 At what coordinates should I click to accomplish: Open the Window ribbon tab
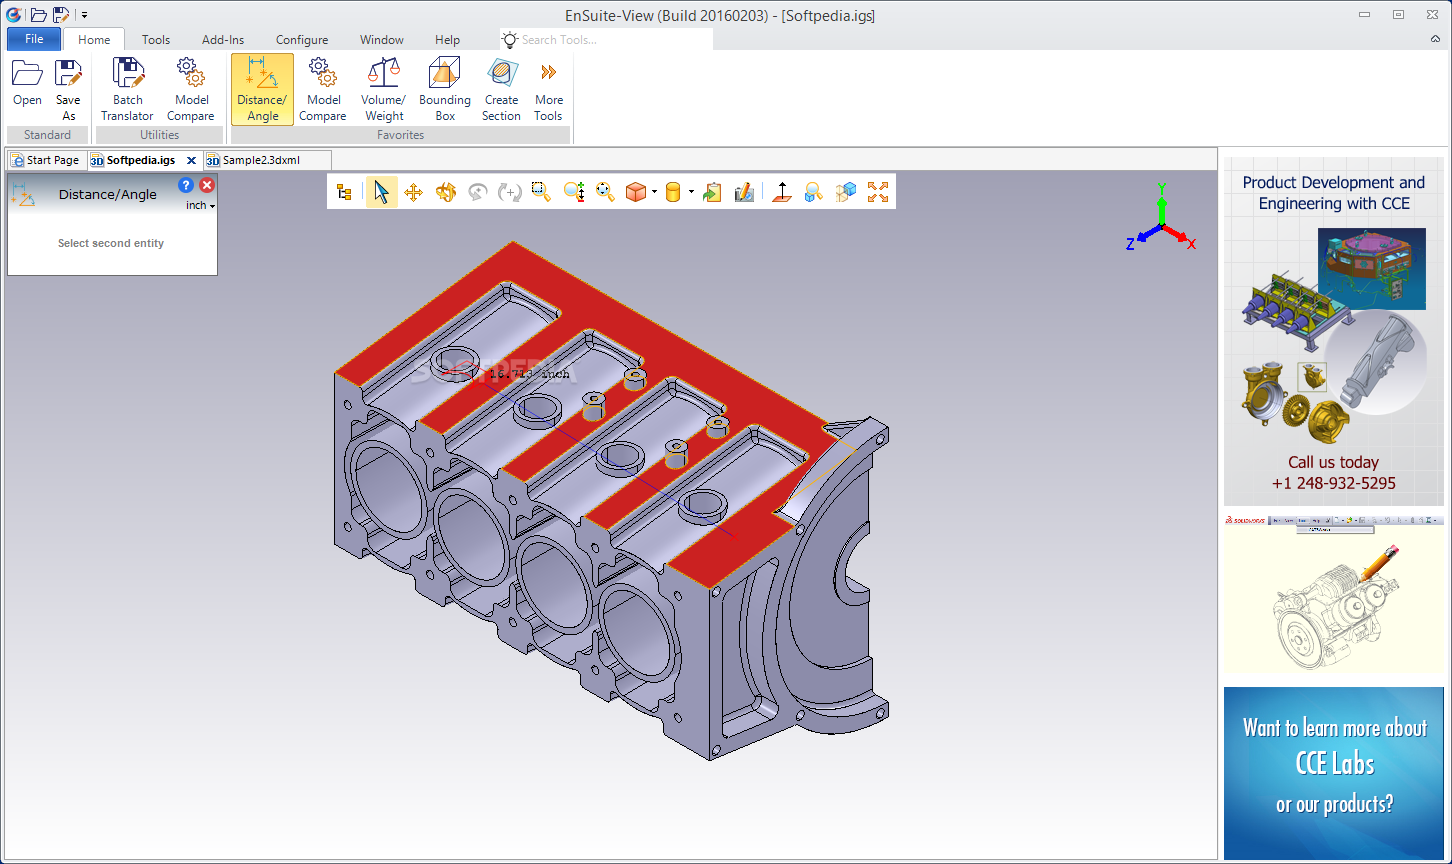point(382,40)
